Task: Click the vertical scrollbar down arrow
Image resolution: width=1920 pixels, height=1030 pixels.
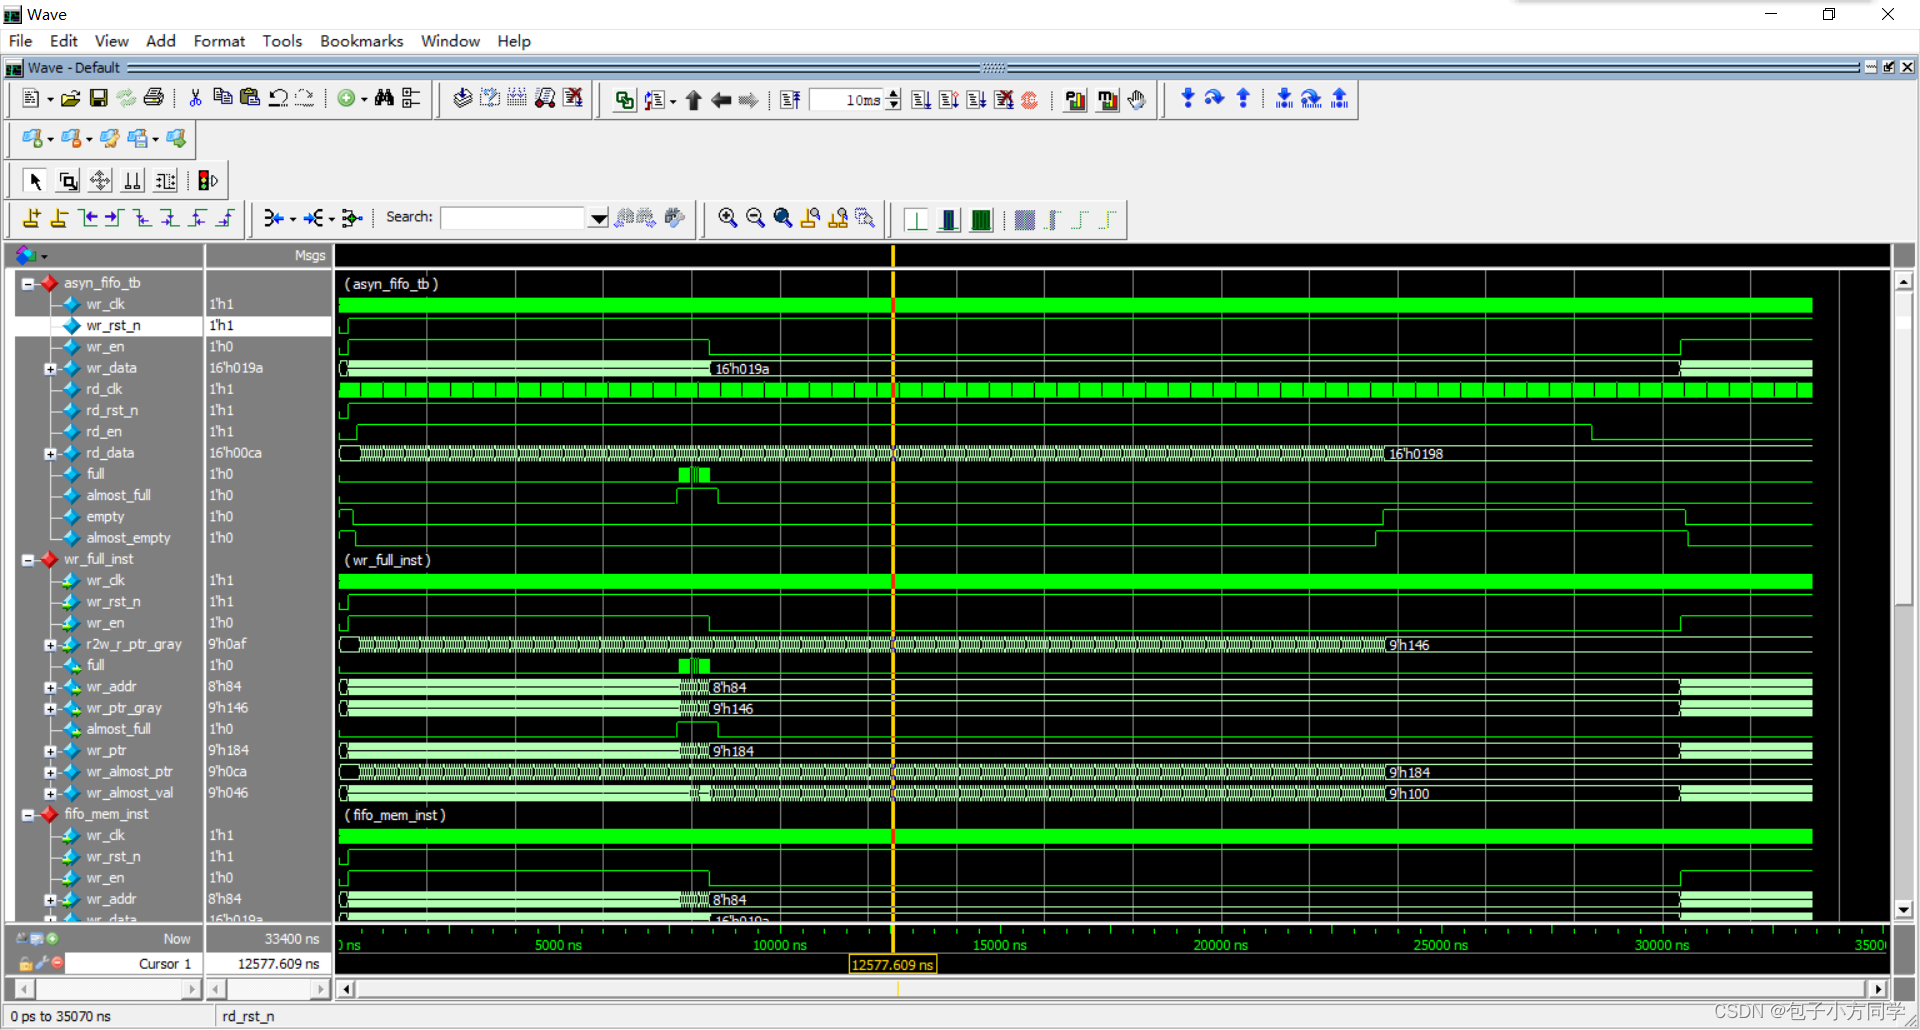Action: (x=1904, y=910)
